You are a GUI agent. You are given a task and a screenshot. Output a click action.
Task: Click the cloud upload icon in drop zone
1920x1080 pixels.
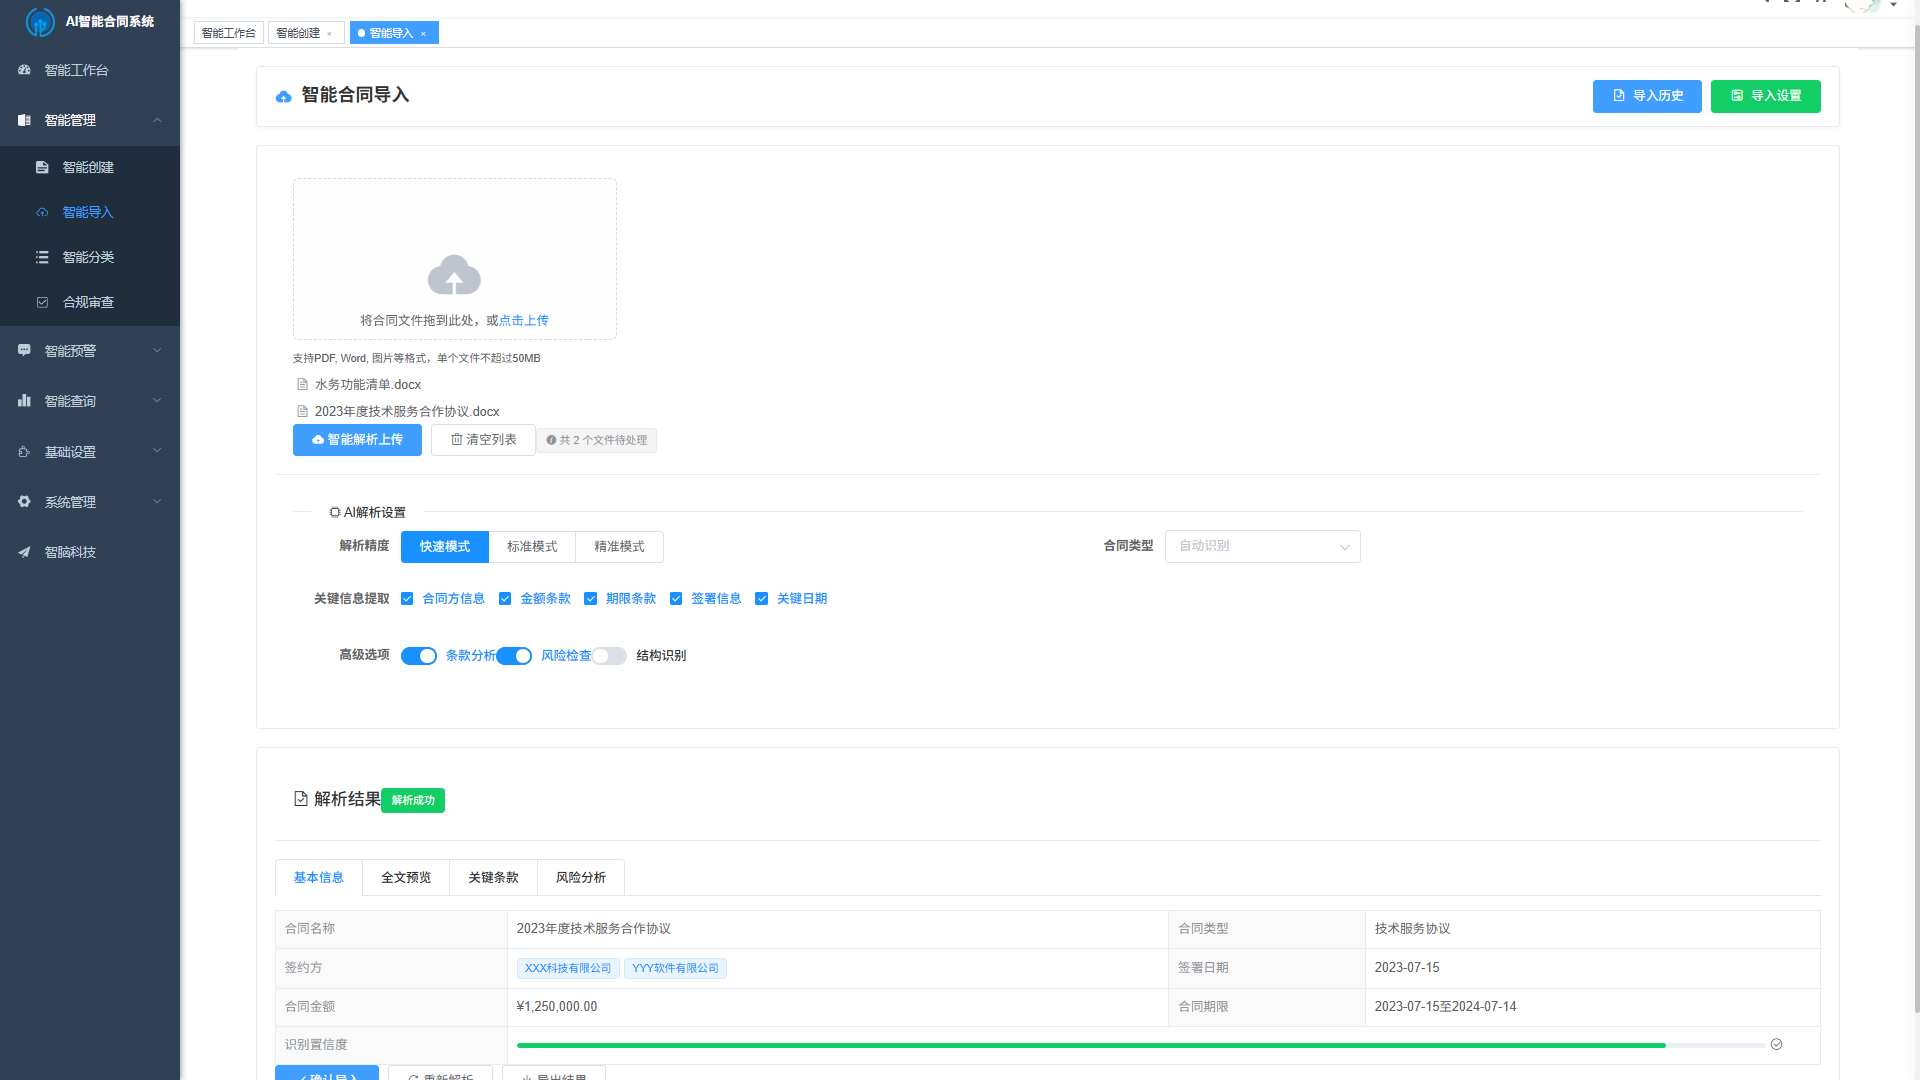coord(454,275)
